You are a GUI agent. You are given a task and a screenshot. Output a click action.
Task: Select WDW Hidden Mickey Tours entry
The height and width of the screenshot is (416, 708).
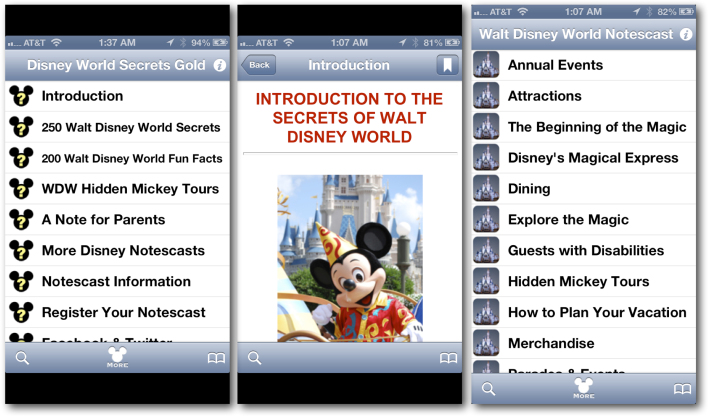[117, 189]
